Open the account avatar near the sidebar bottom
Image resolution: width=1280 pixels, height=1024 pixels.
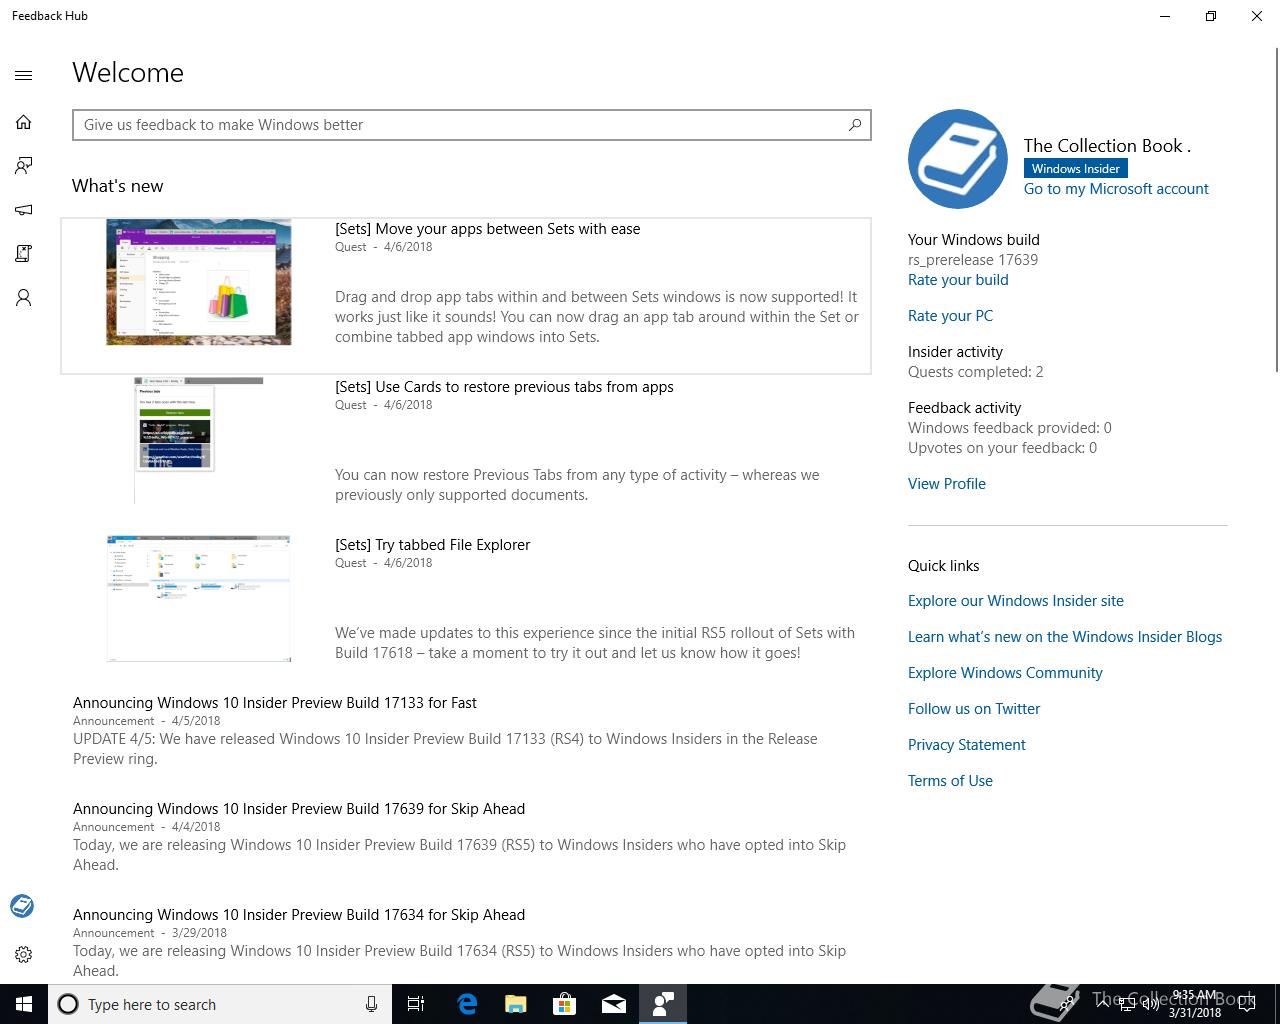pos(22,906)
